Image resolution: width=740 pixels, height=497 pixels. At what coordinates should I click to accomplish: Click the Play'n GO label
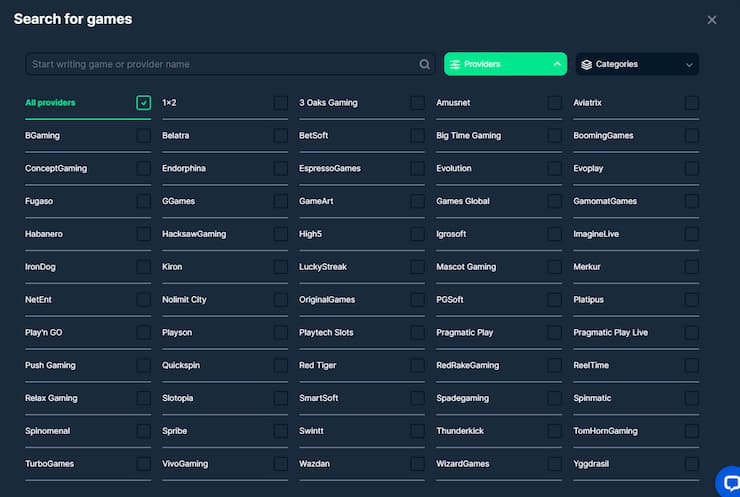pyautogui.click(x=43, y=332)
